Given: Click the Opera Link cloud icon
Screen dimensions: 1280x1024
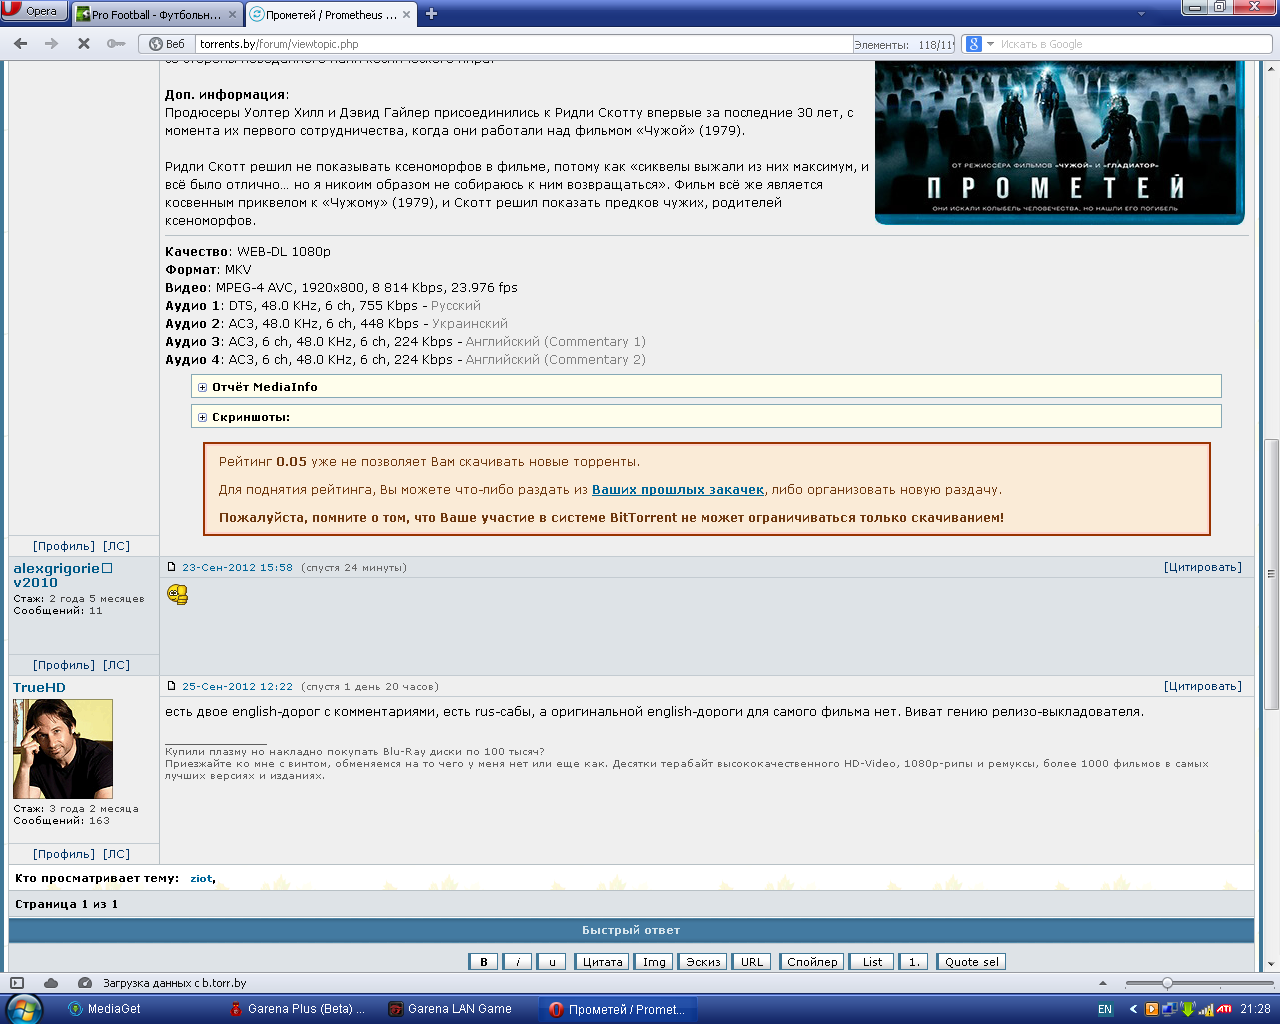Looking at the screenshot, I should click(51, 983).
